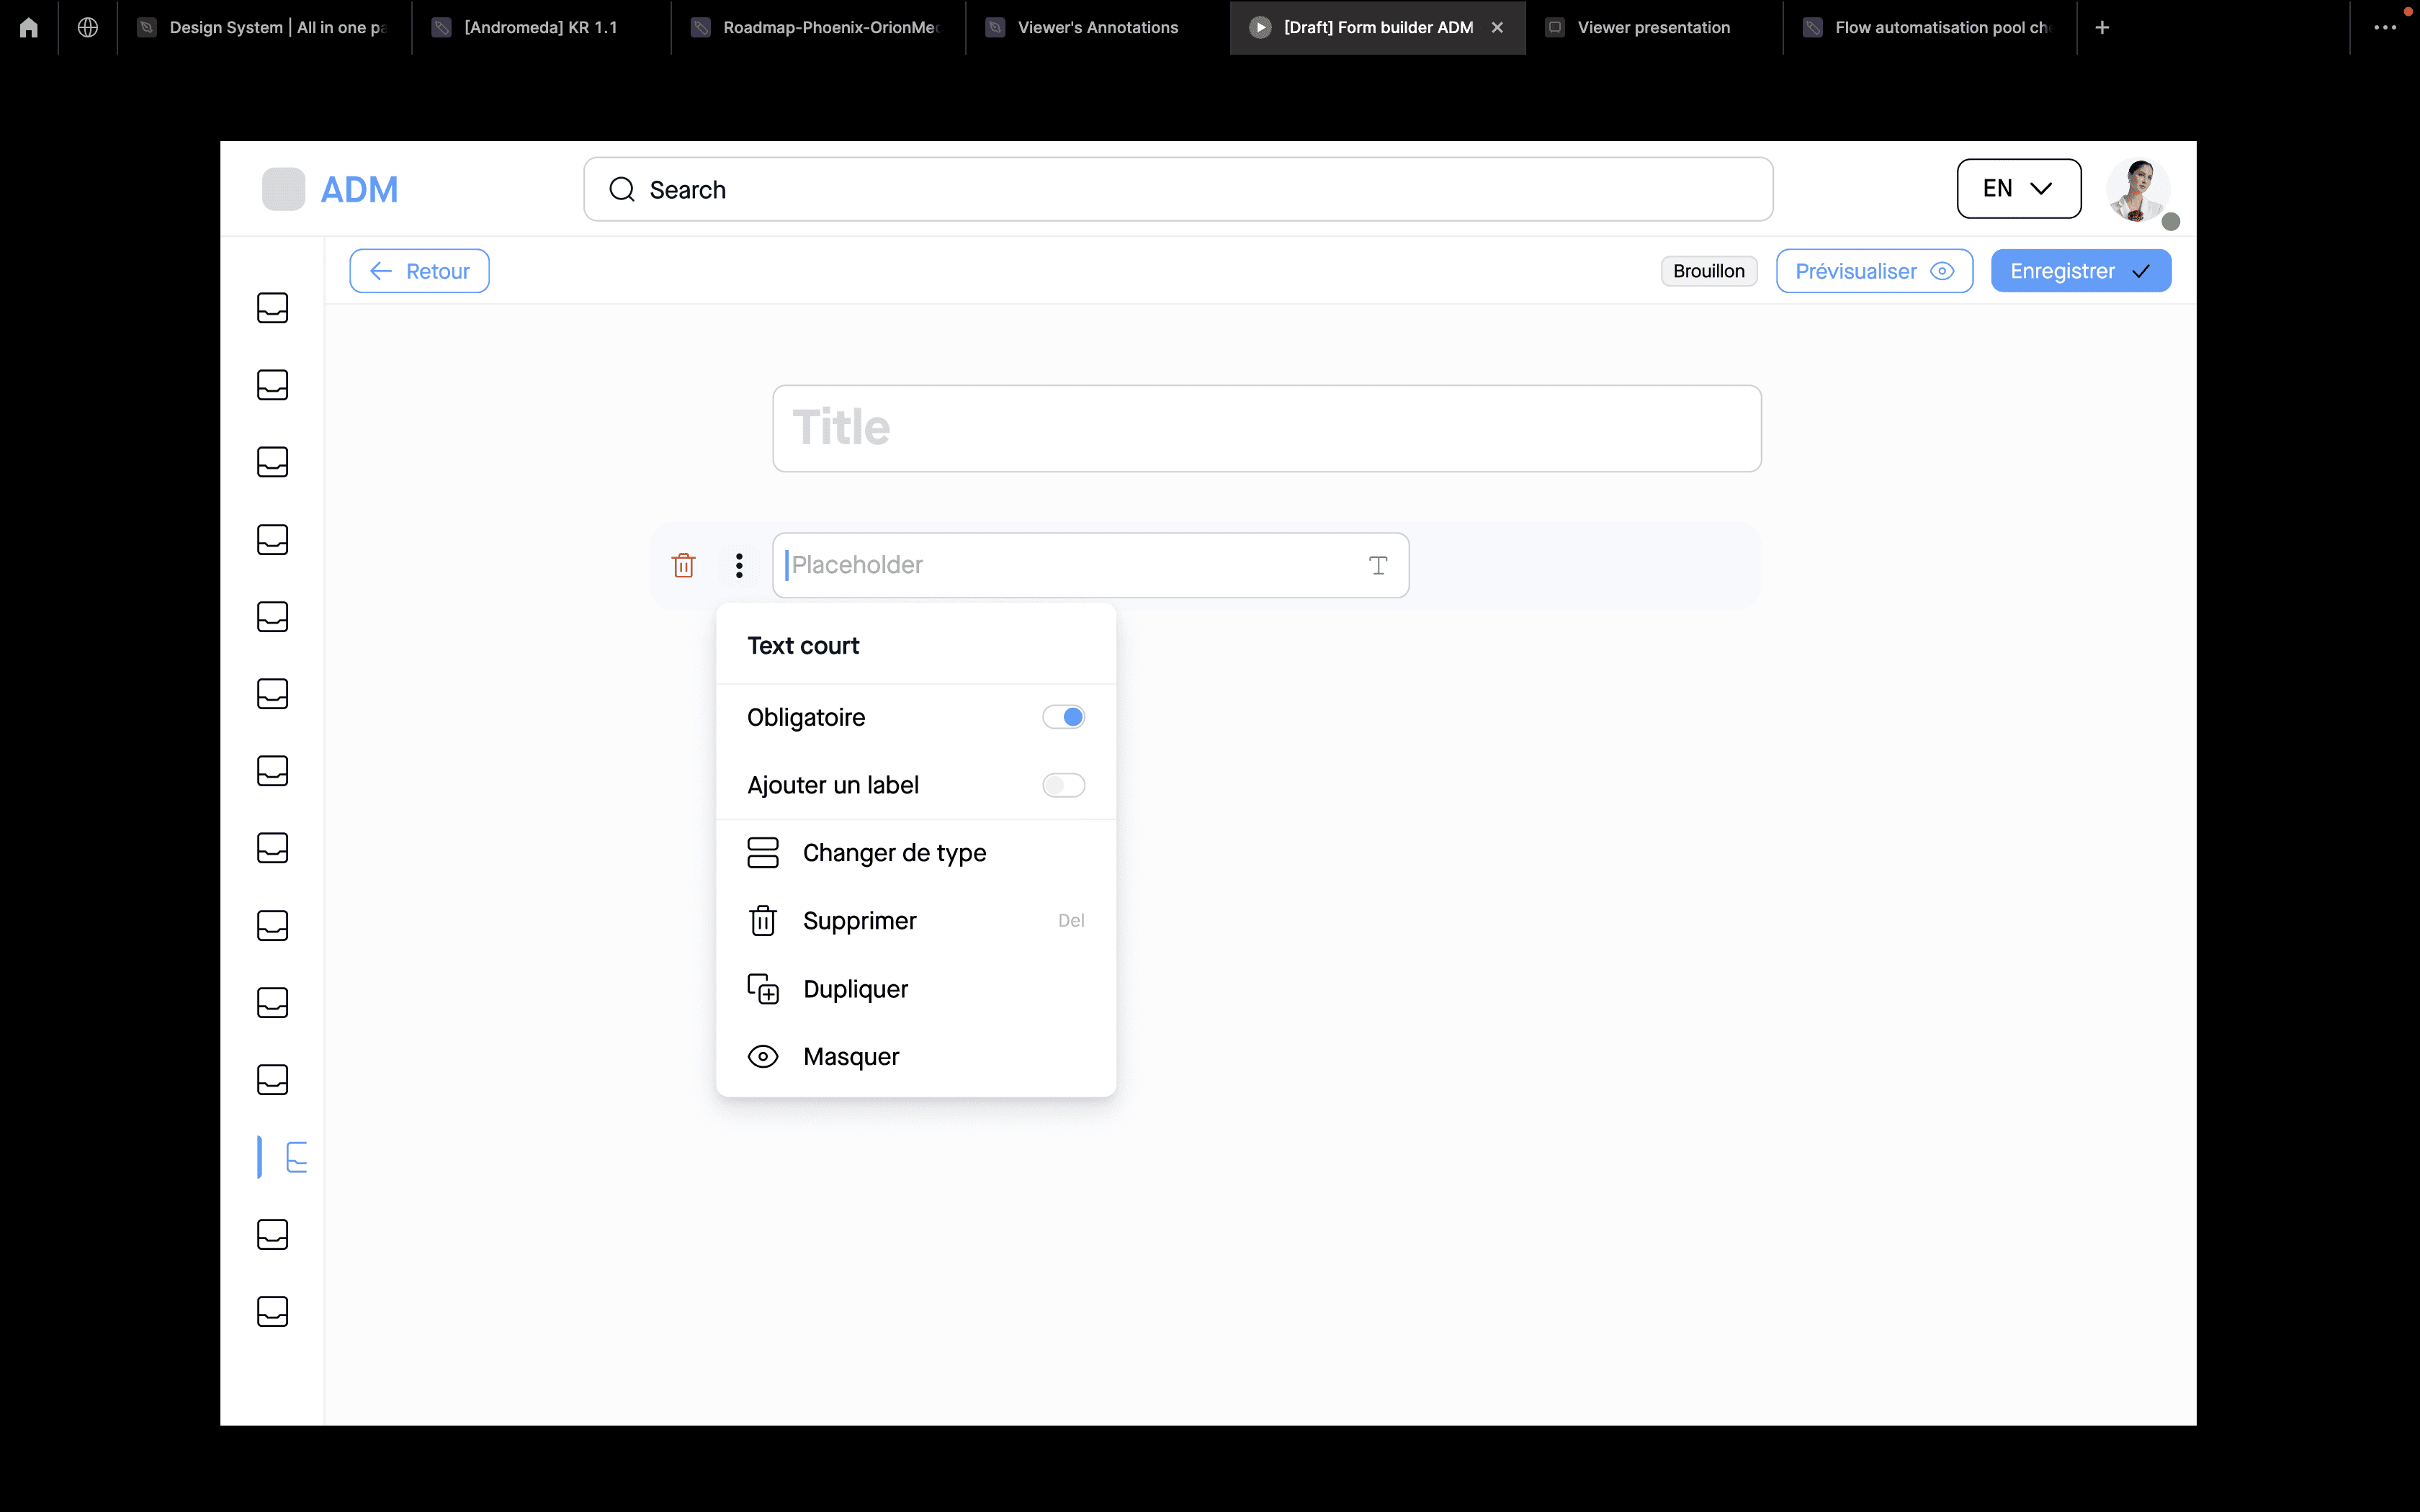This screenshot has height=1512, width=2420.
Task: Select the highlighted active sidebar icon
Action: point(296,1157)
